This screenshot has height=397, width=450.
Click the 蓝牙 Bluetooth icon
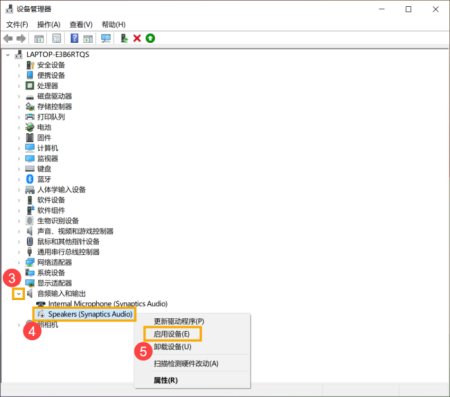tap(30, 179)
